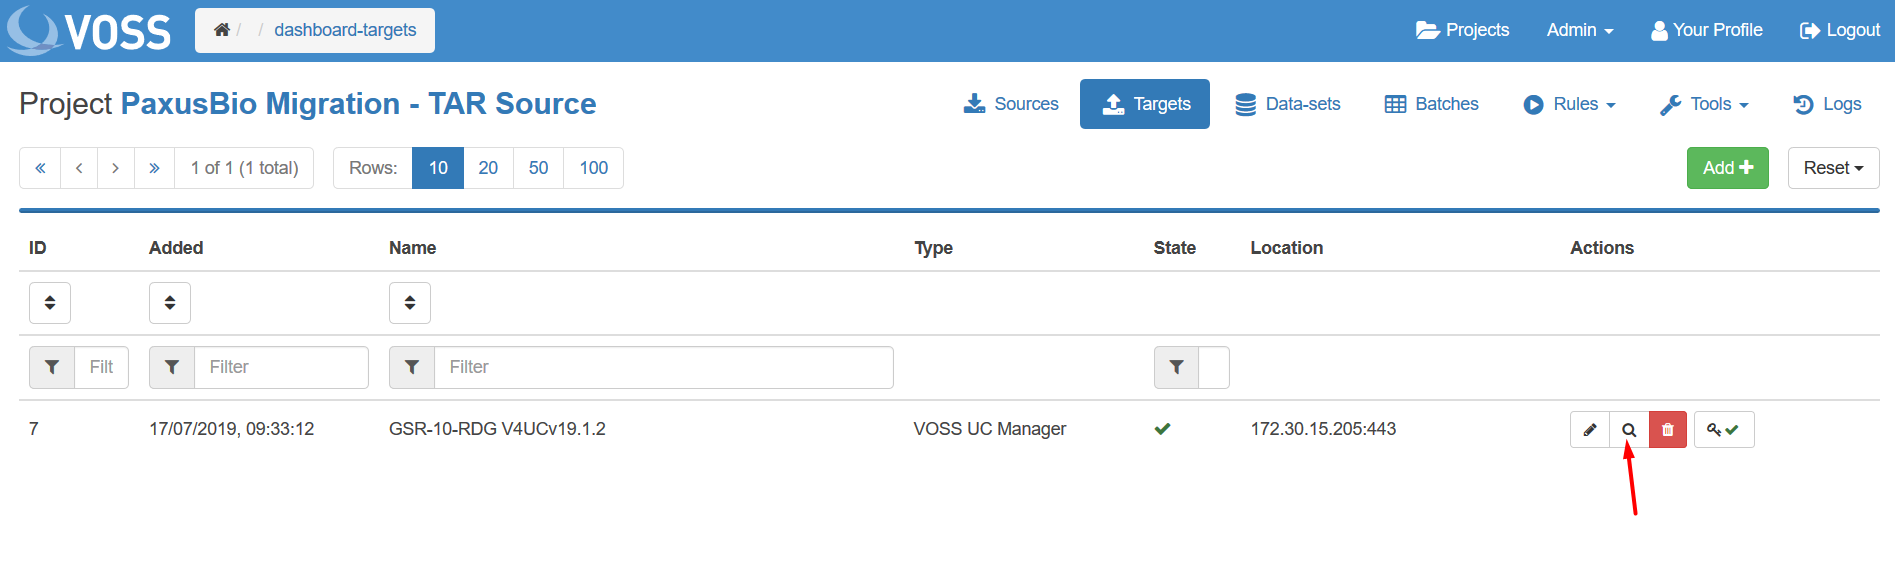1895x568 pixels.
Task: Open the Reset dropdown button
Action: pos(1833,168)
